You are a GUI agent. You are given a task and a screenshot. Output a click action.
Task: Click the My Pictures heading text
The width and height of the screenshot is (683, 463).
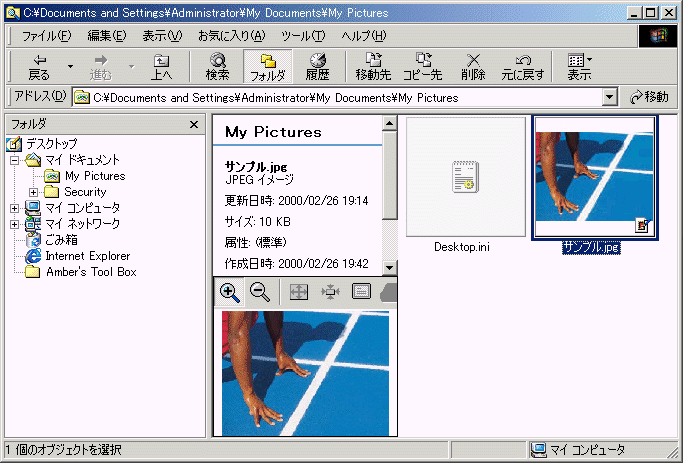pos(273,132)
